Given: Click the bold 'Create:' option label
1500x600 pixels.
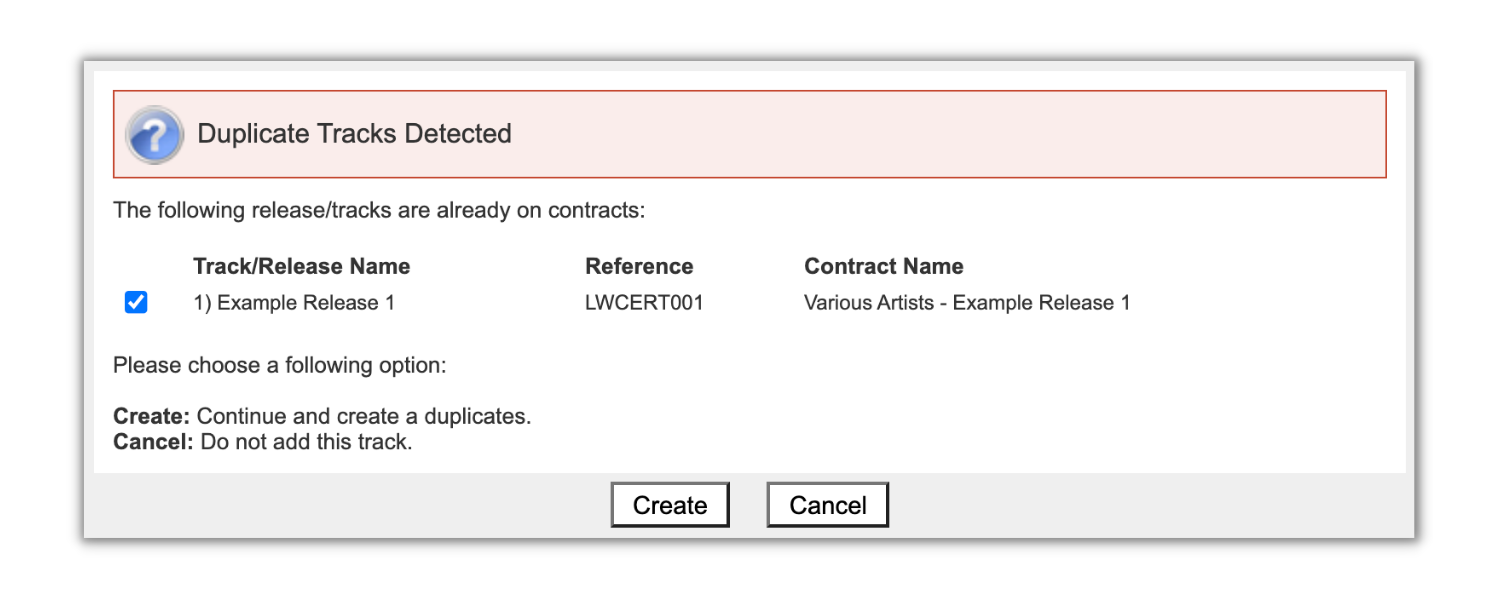Looking at the screenshot, I should [x=152, y=416].
